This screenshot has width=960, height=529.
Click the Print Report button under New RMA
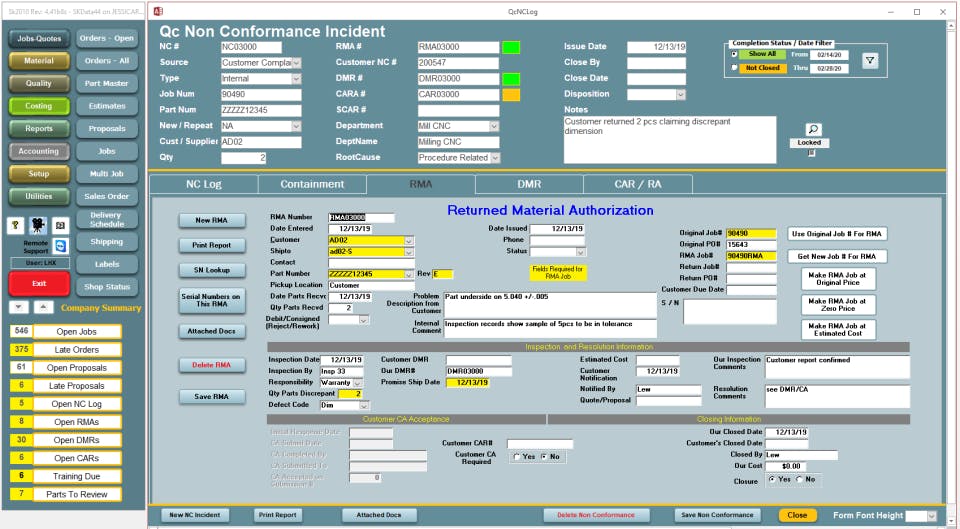click(x=212, y=246)
